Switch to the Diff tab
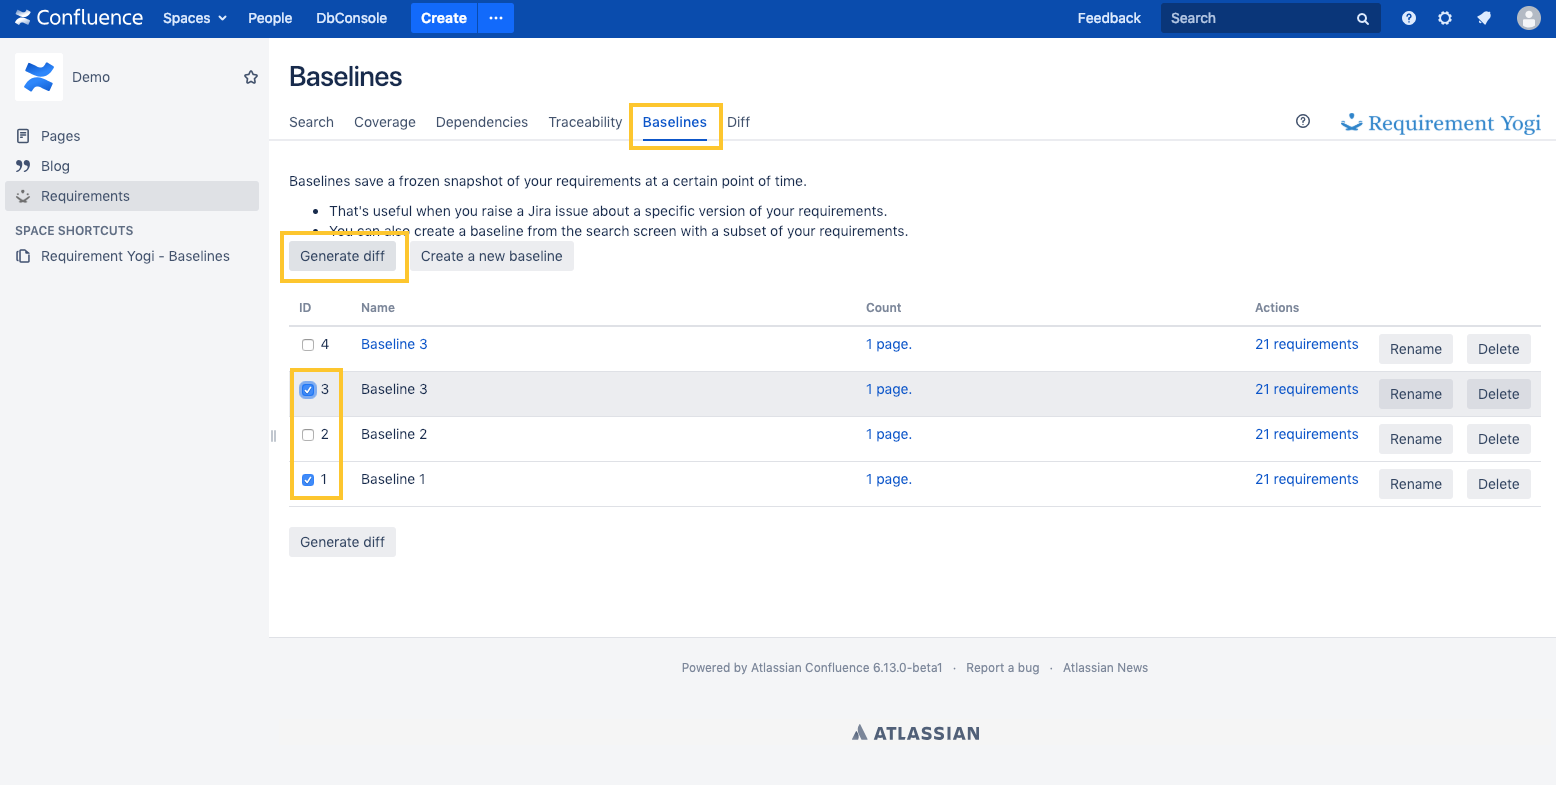The height and width of the screenshot is (785, 1556). point(738,122)
